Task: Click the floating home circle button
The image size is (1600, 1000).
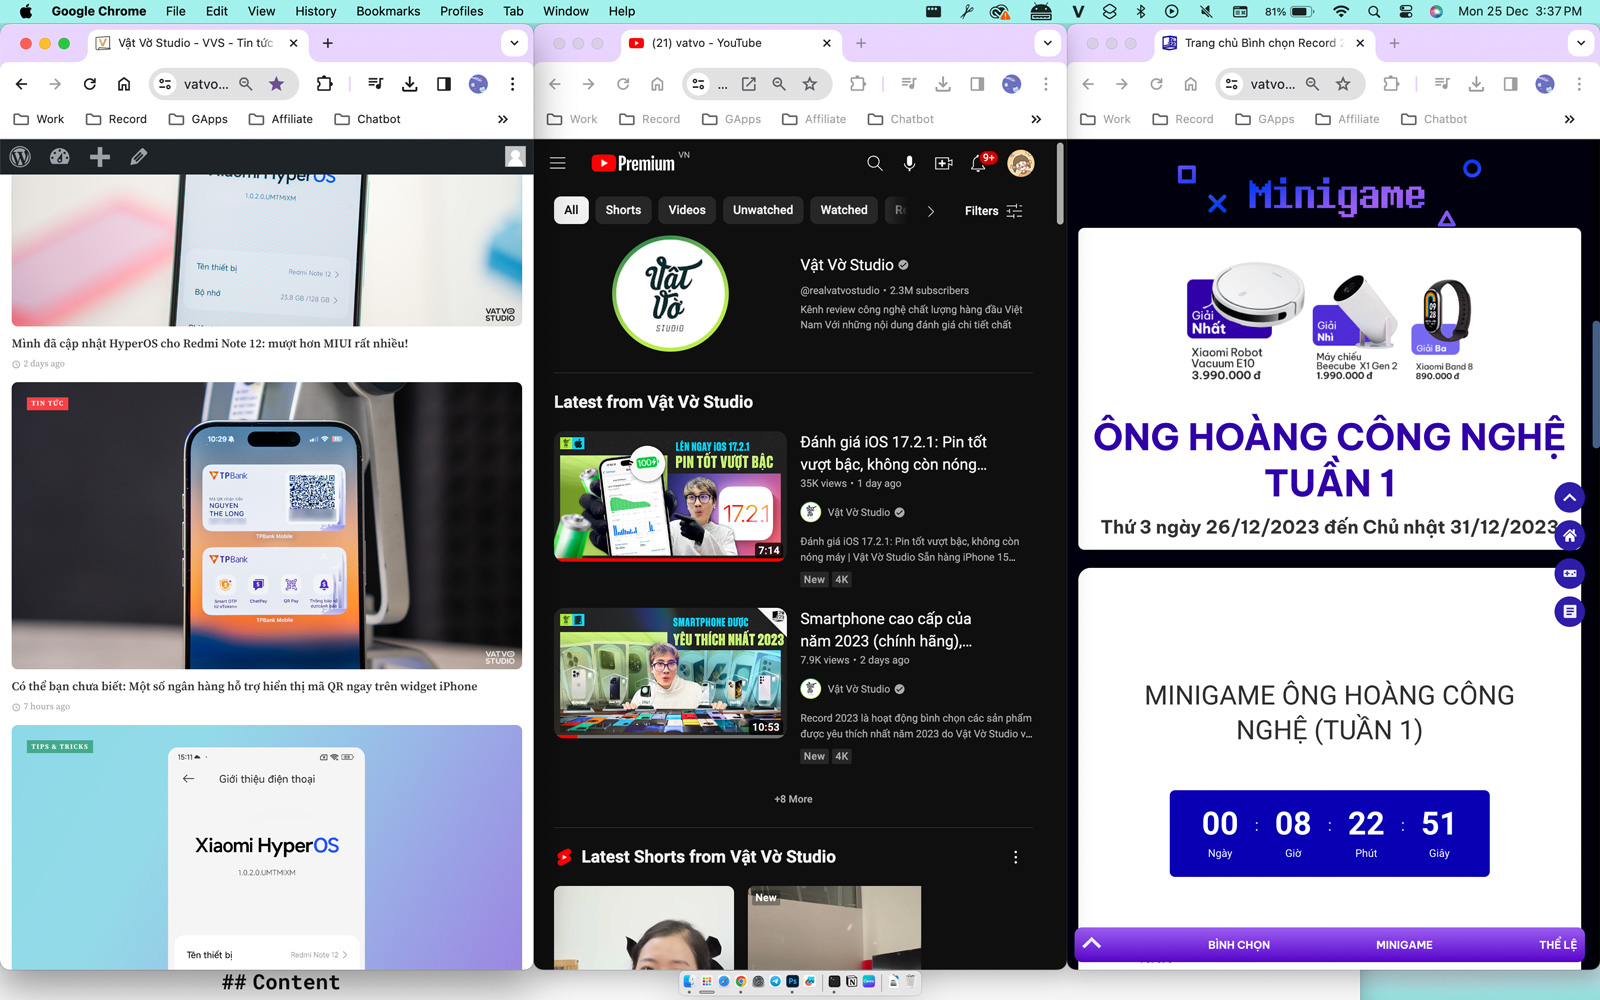Action: (1569, 535)
